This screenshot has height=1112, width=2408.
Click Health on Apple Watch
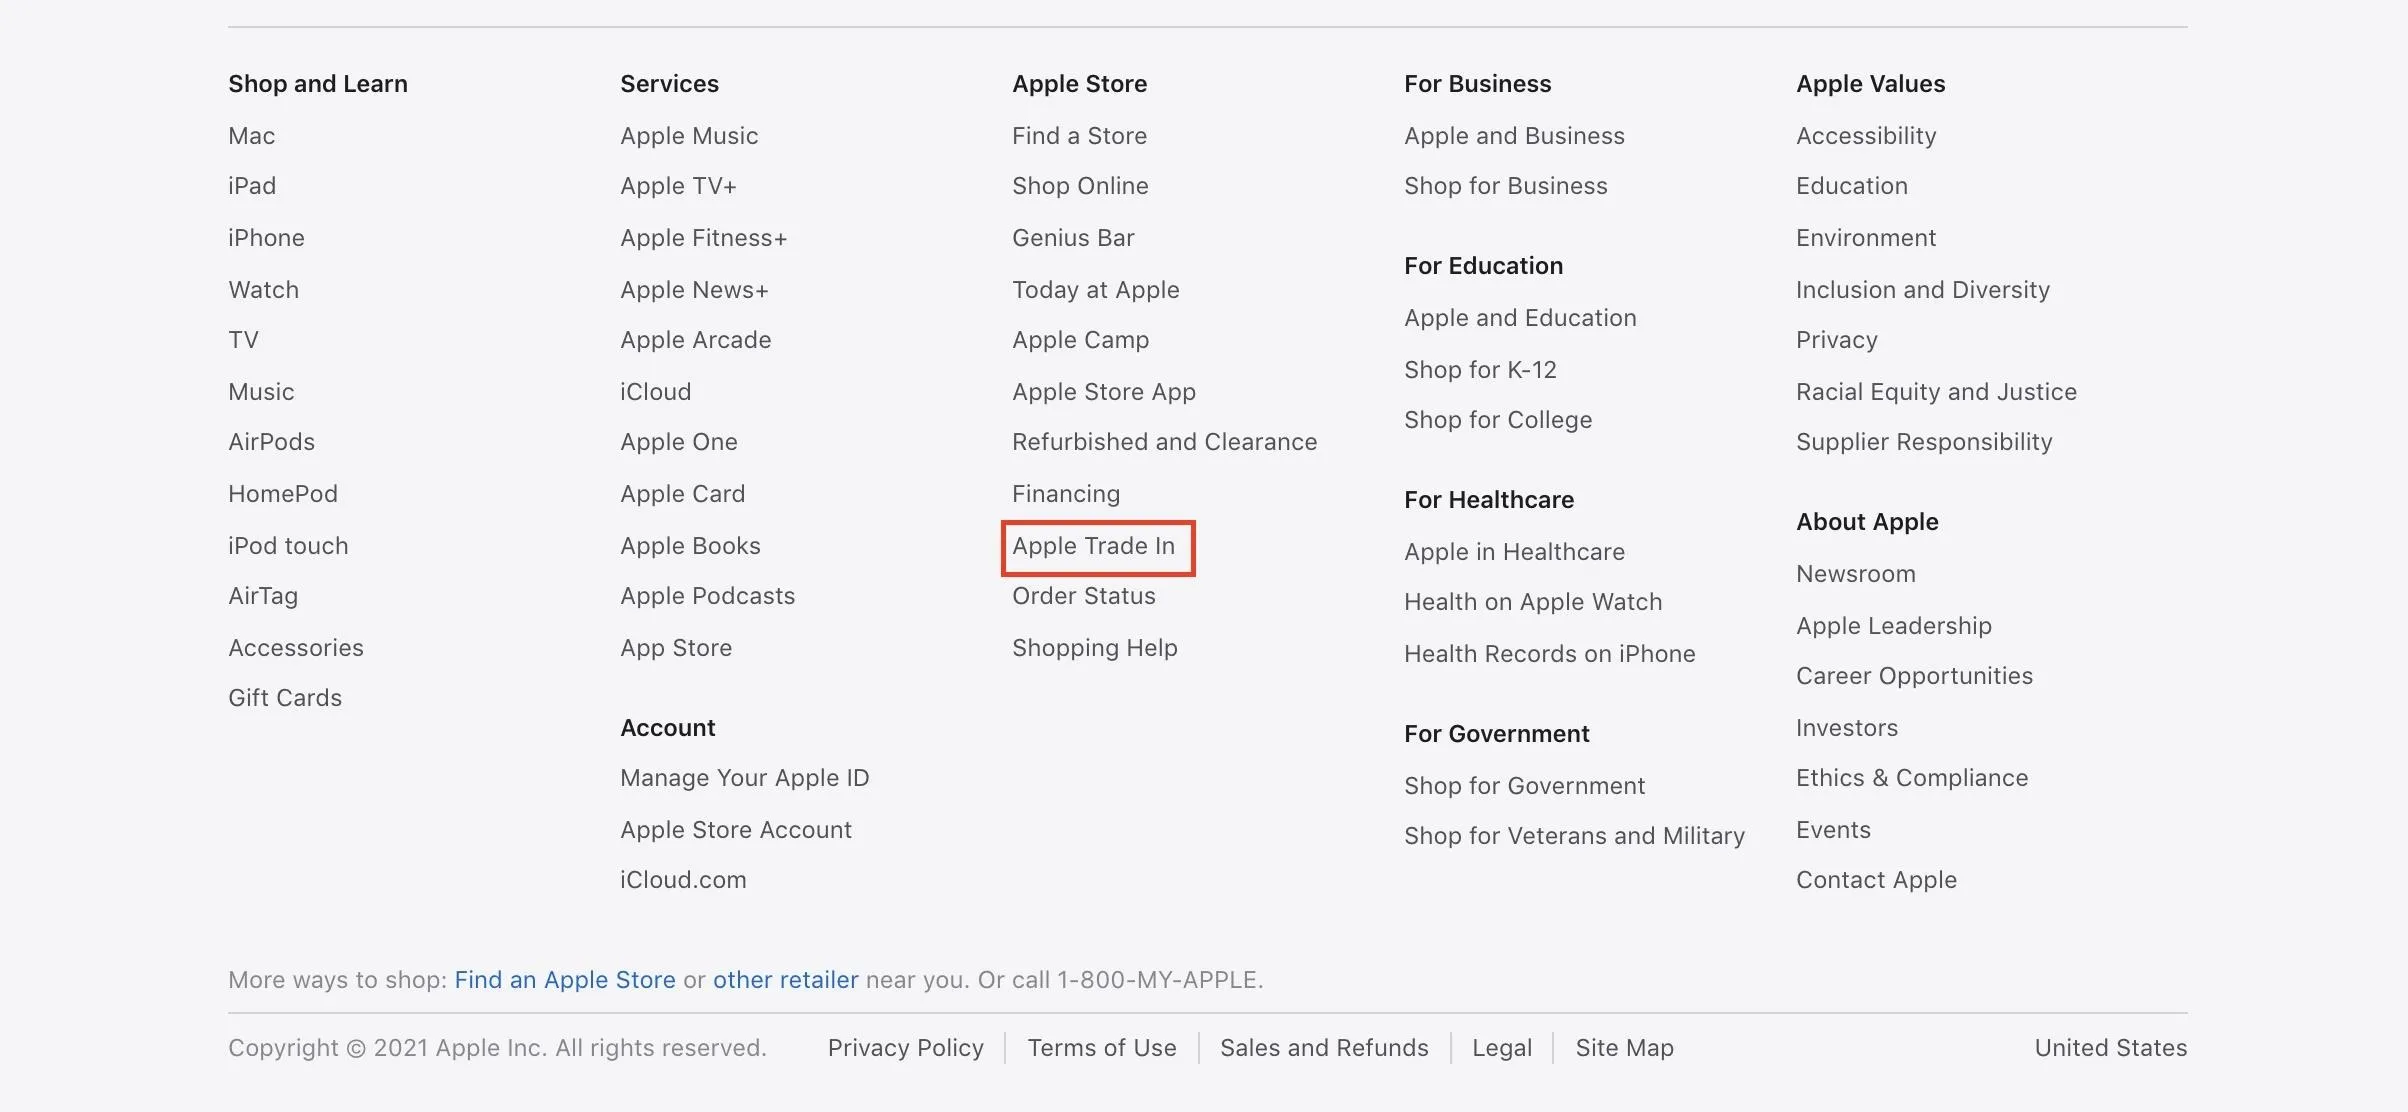(1533, 602)
